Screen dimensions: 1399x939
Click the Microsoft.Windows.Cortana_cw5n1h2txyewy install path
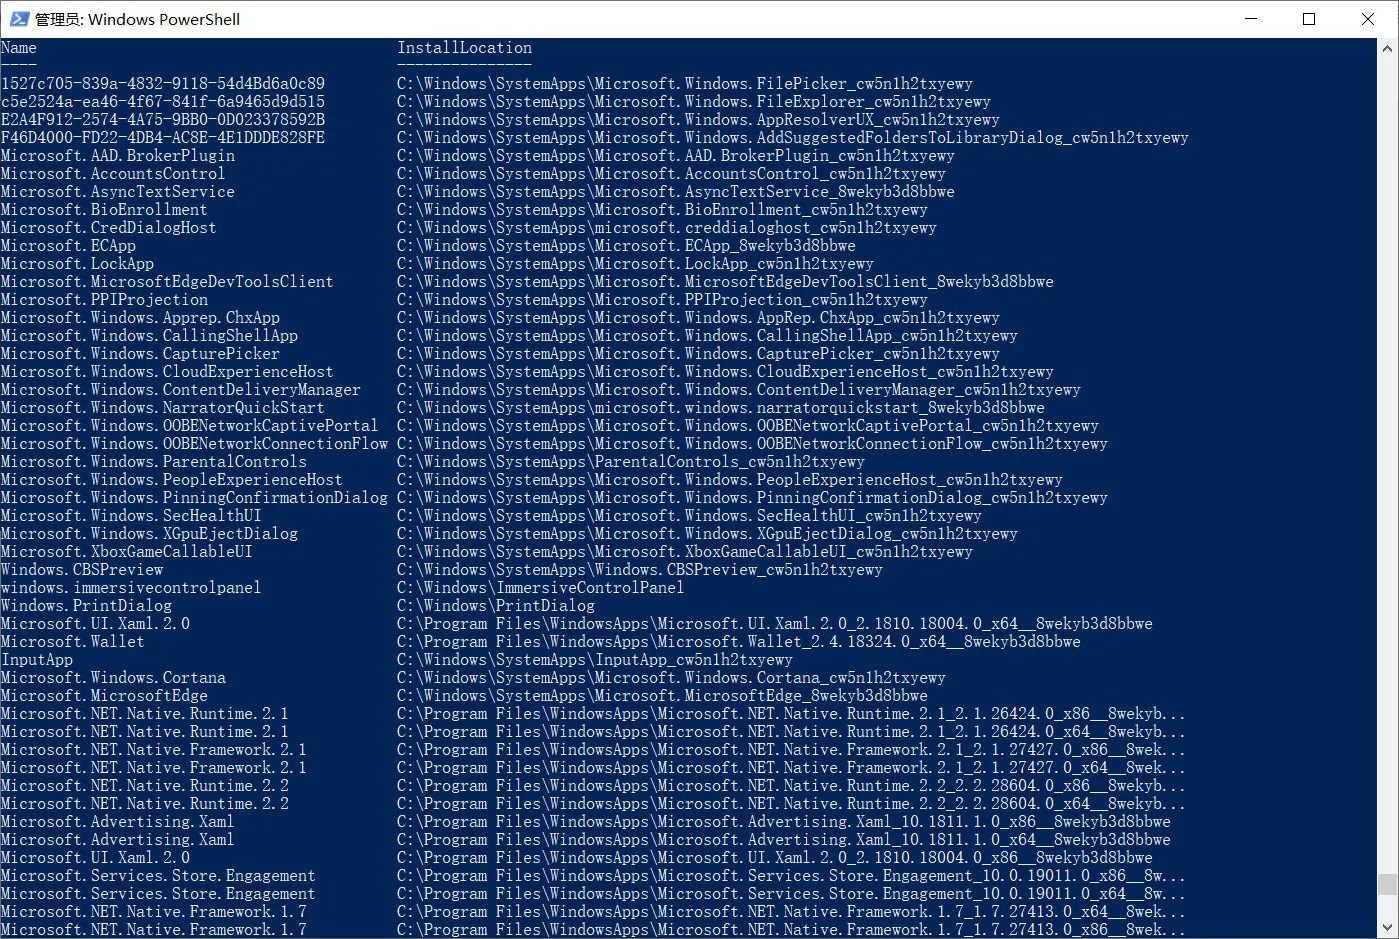pos(672,678)
